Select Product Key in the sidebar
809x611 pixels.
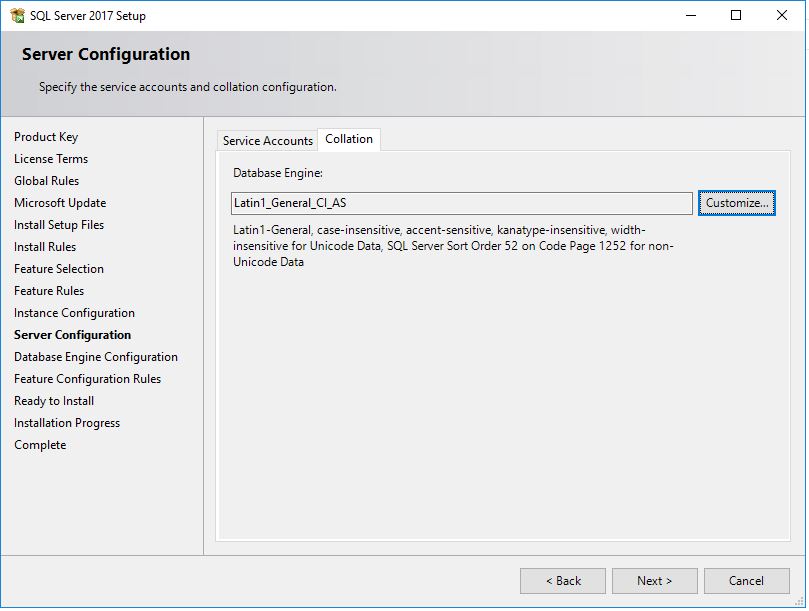pos(45,136)
